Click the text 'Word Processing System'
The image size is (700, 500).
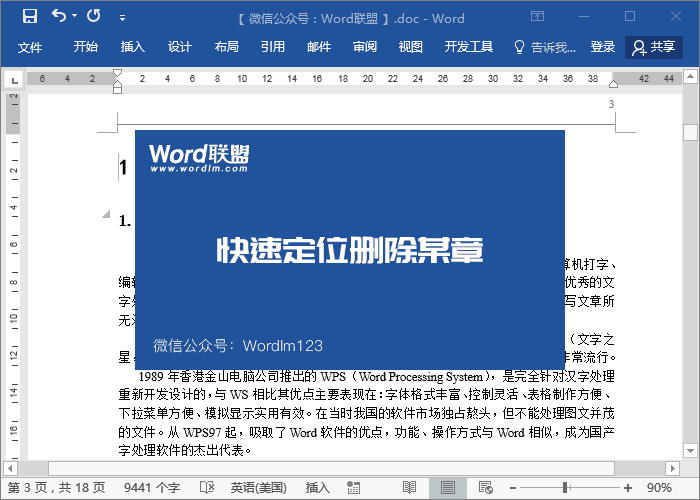pyautogui.click(x=421, y=376)
